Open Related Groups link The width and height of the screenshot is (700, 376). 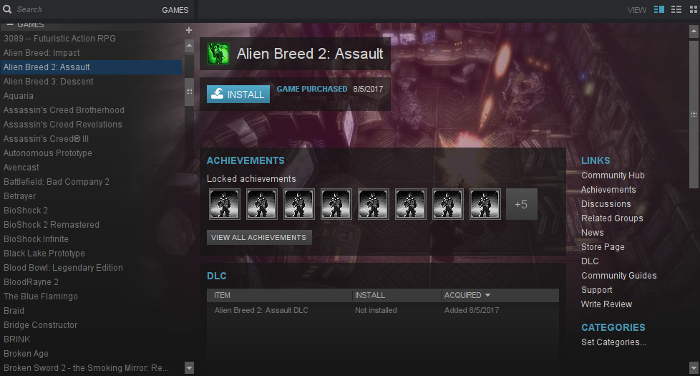[612, 218]
